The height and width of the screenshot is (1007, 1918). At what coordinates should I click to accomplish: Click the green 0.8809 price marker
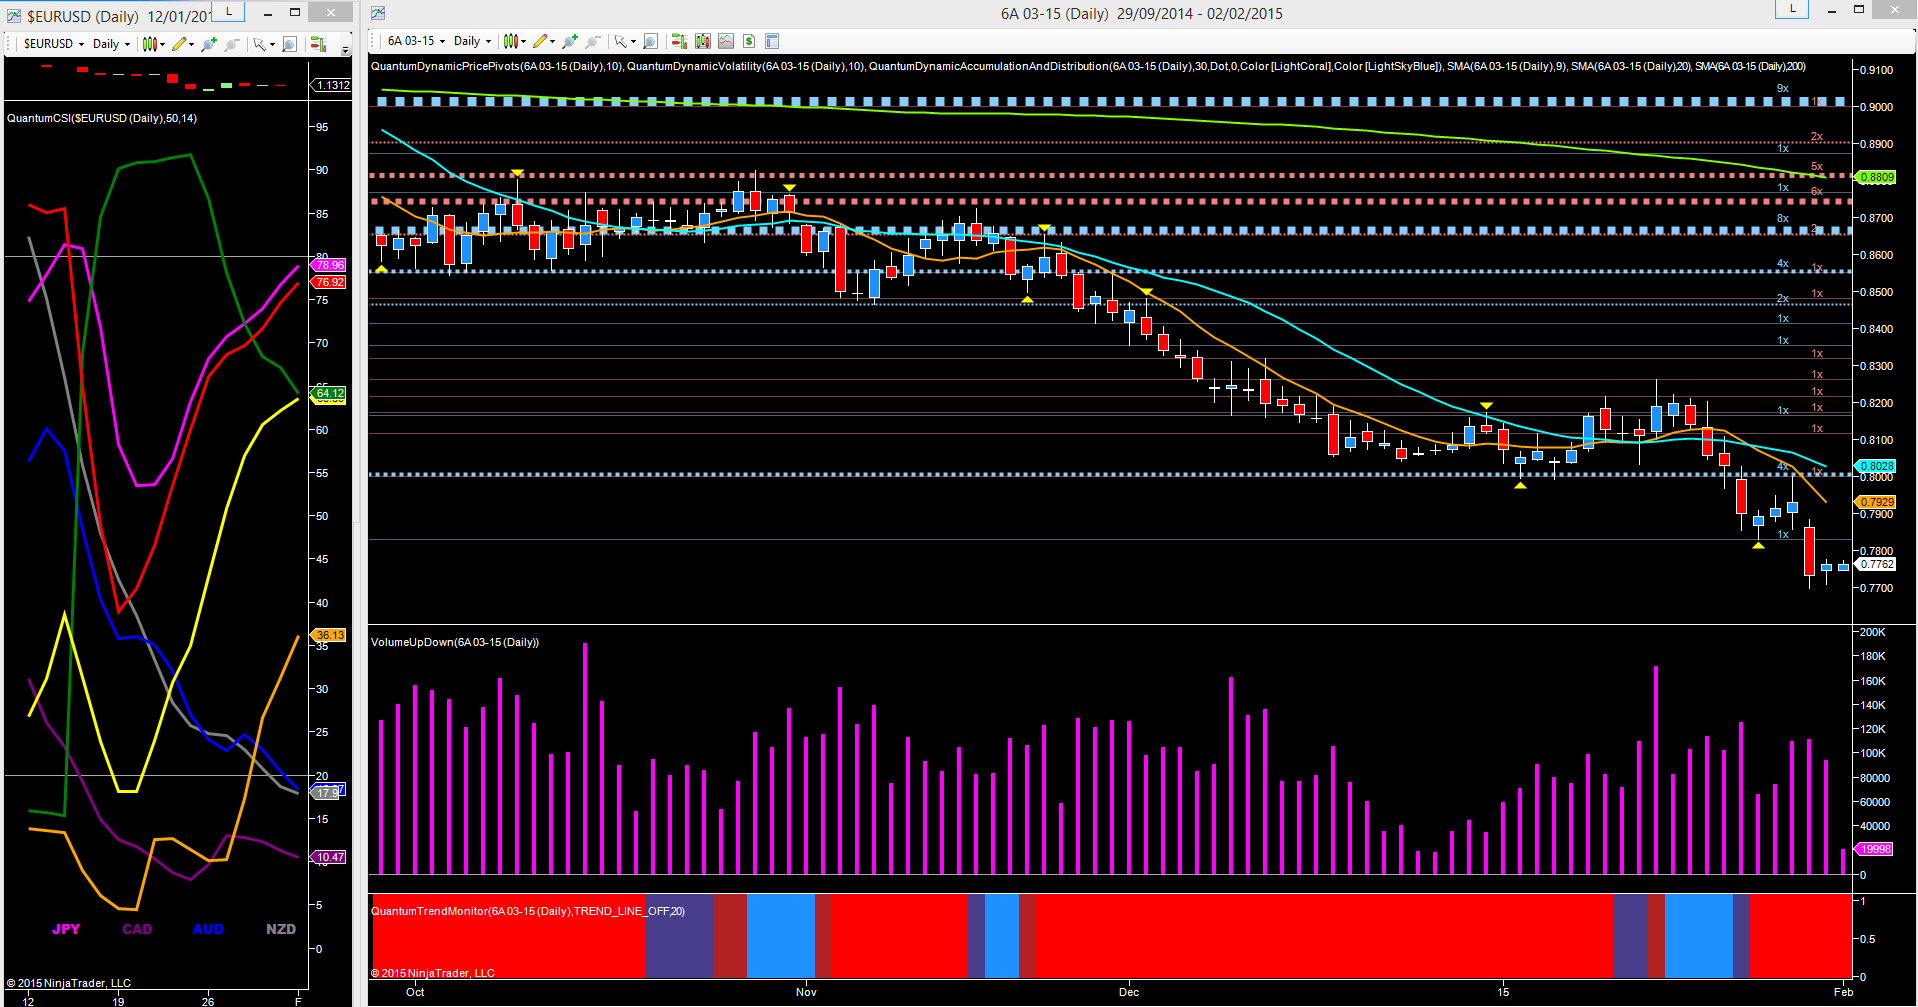click(x=1876, y=177)
